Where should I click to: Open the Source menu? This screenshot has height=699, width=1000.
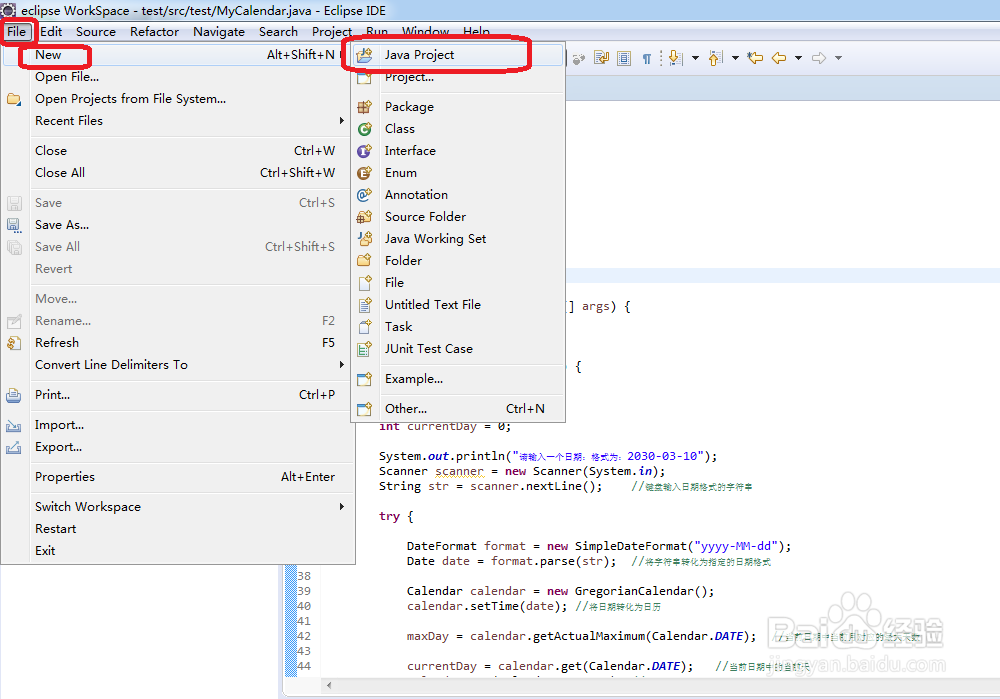point(96,32)
